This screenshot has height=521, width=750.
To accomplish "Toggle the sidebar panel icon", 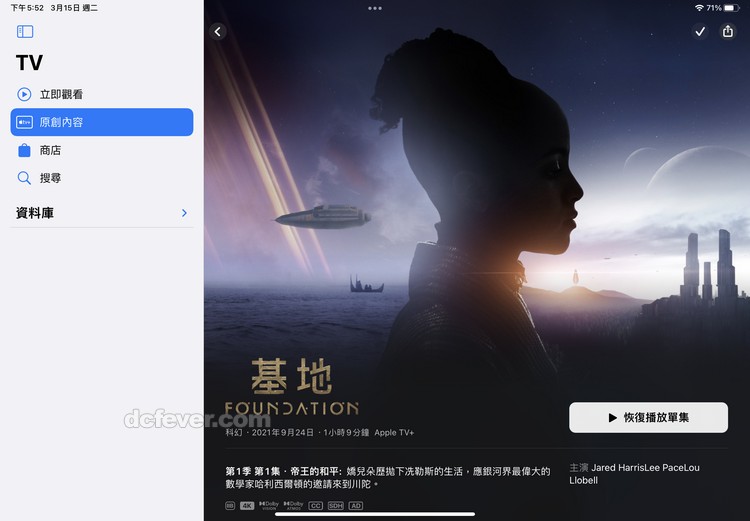I will [25, 32].
